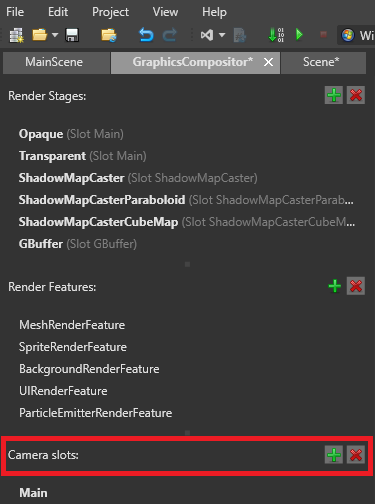The width and height of the screenshot is (375, 504).
Task: Remove the selected render stage with the red X
Action: point(356,95)
